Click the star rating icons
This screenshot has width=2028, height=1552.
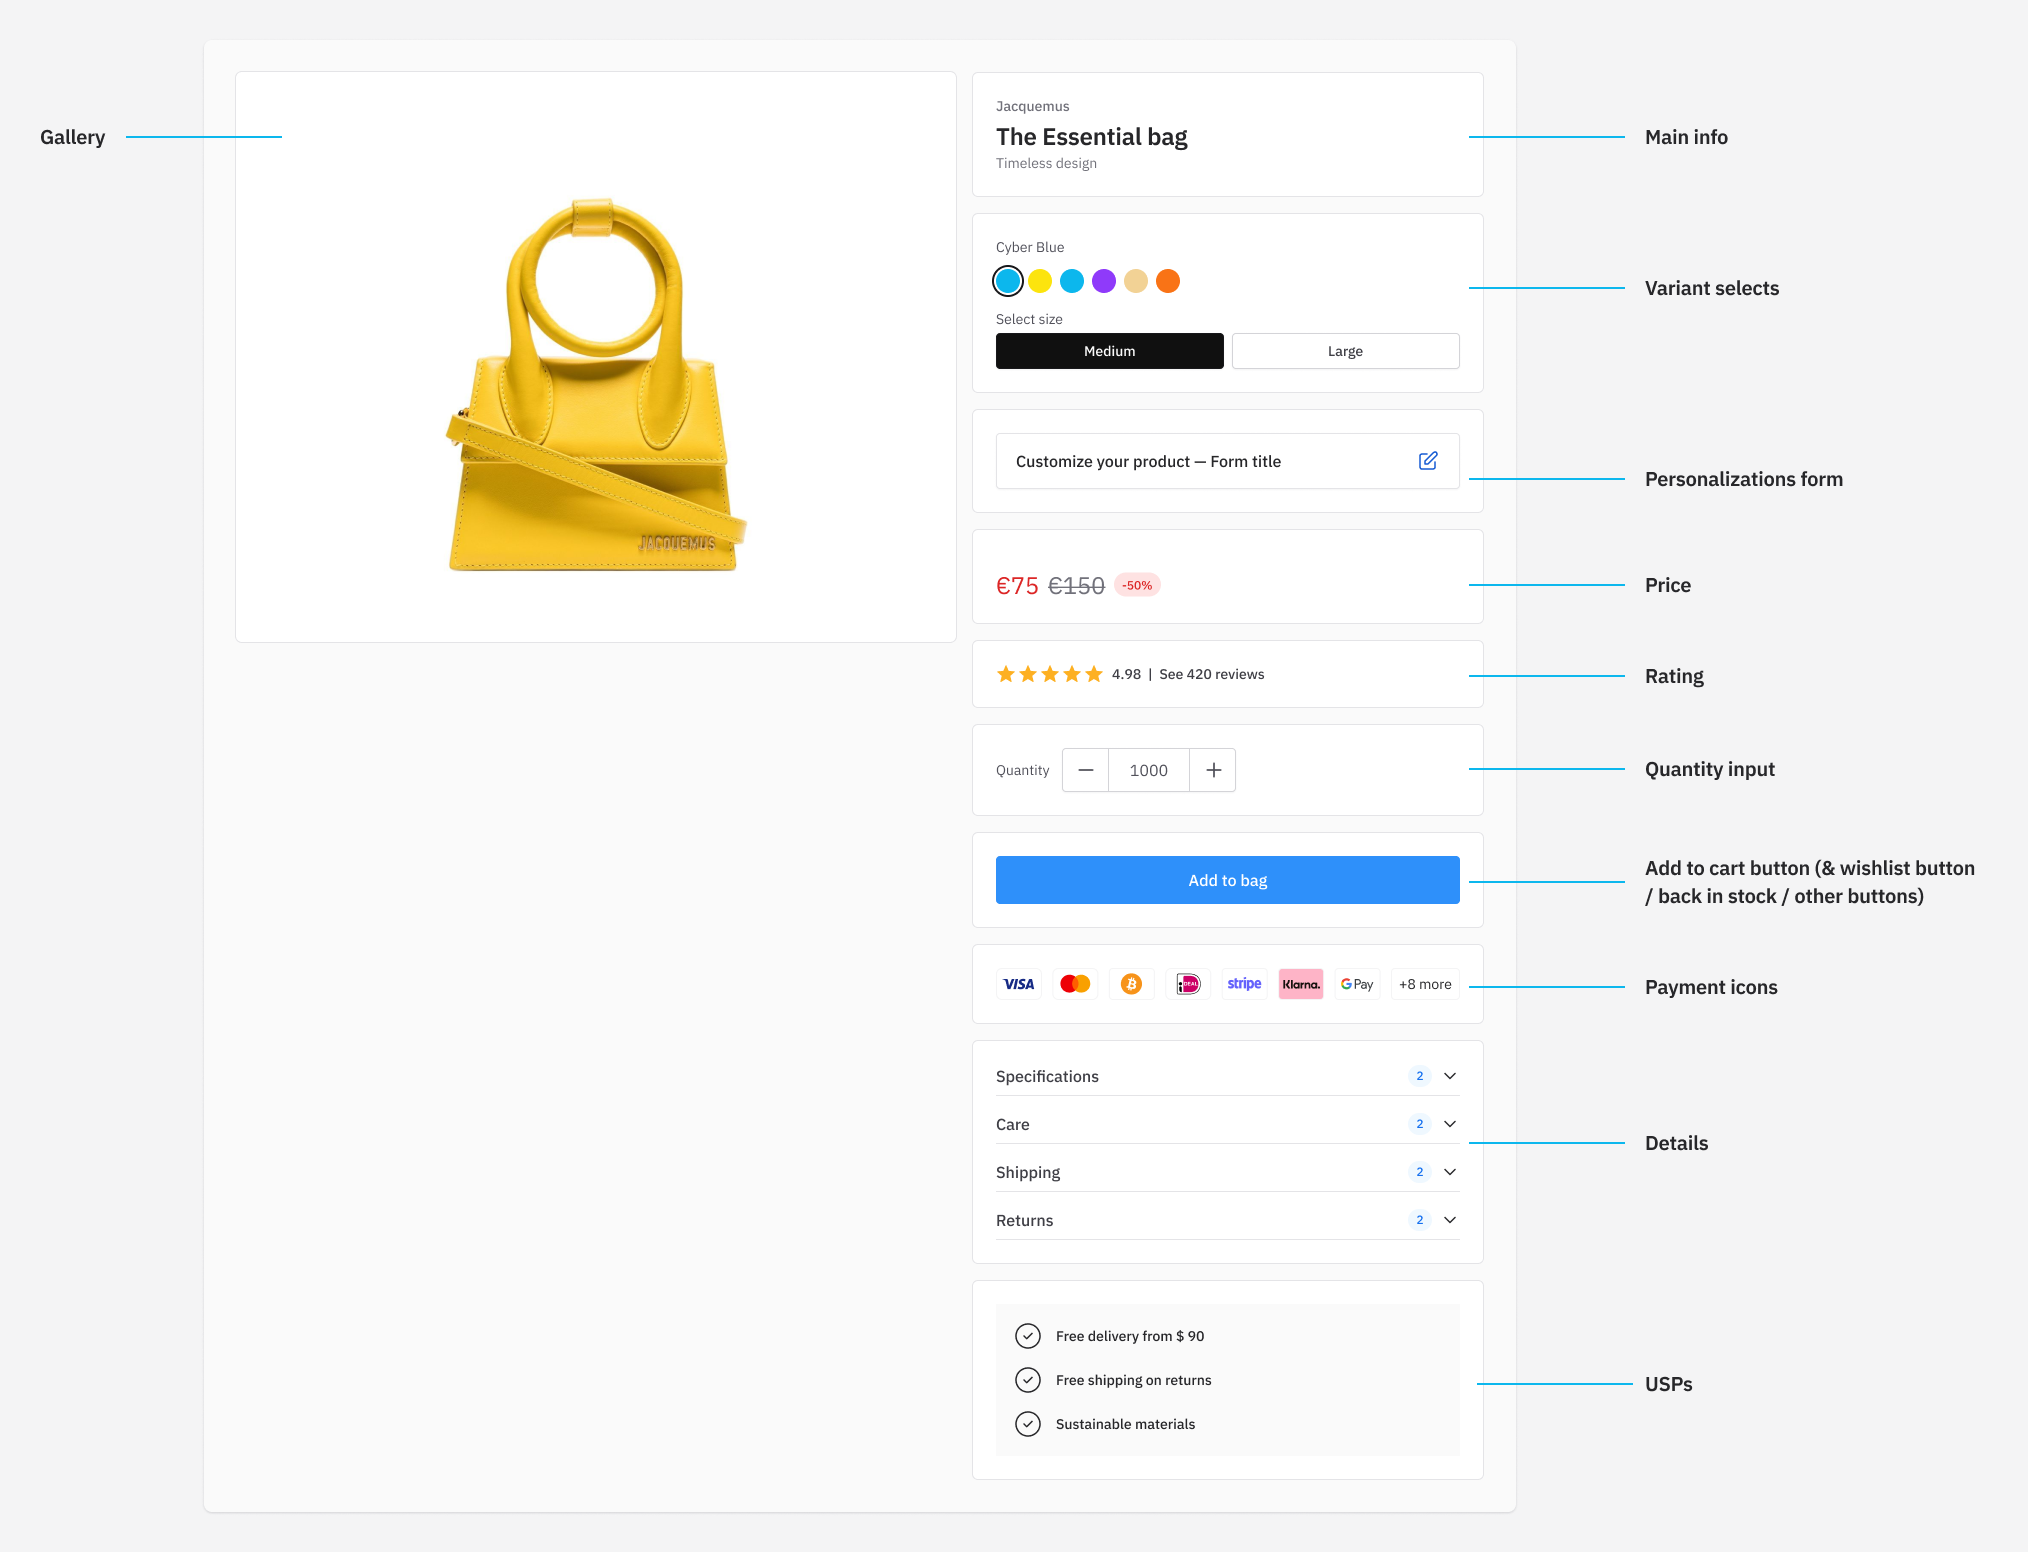pyautogui.click(x=1049, y=674)
